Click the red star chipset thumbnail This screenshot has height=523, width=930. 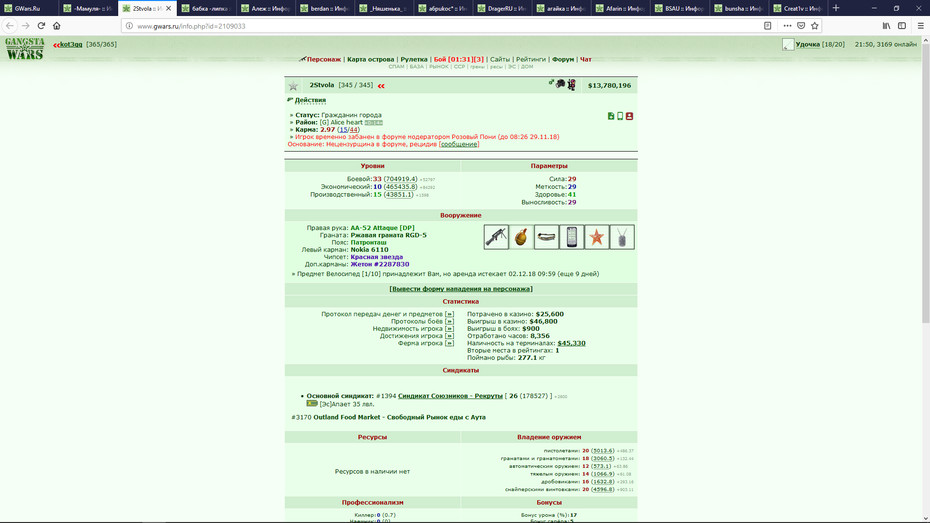click(597, 237)
